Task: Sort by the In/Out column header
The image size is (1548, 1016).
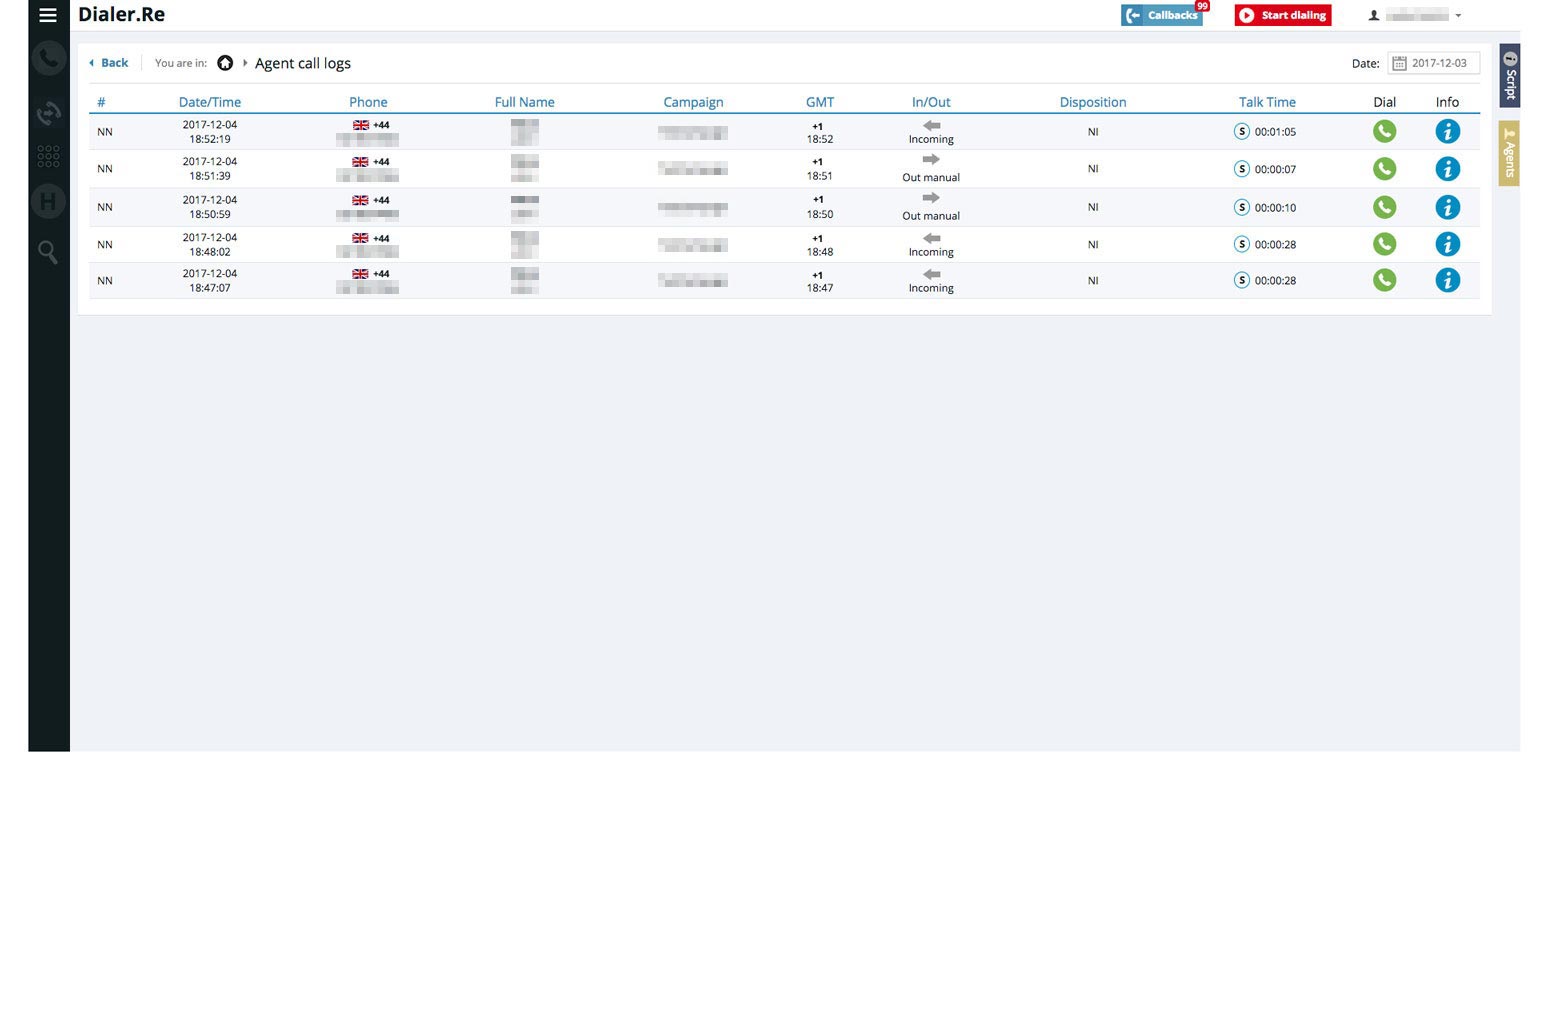Action: [x=931, y=102]
